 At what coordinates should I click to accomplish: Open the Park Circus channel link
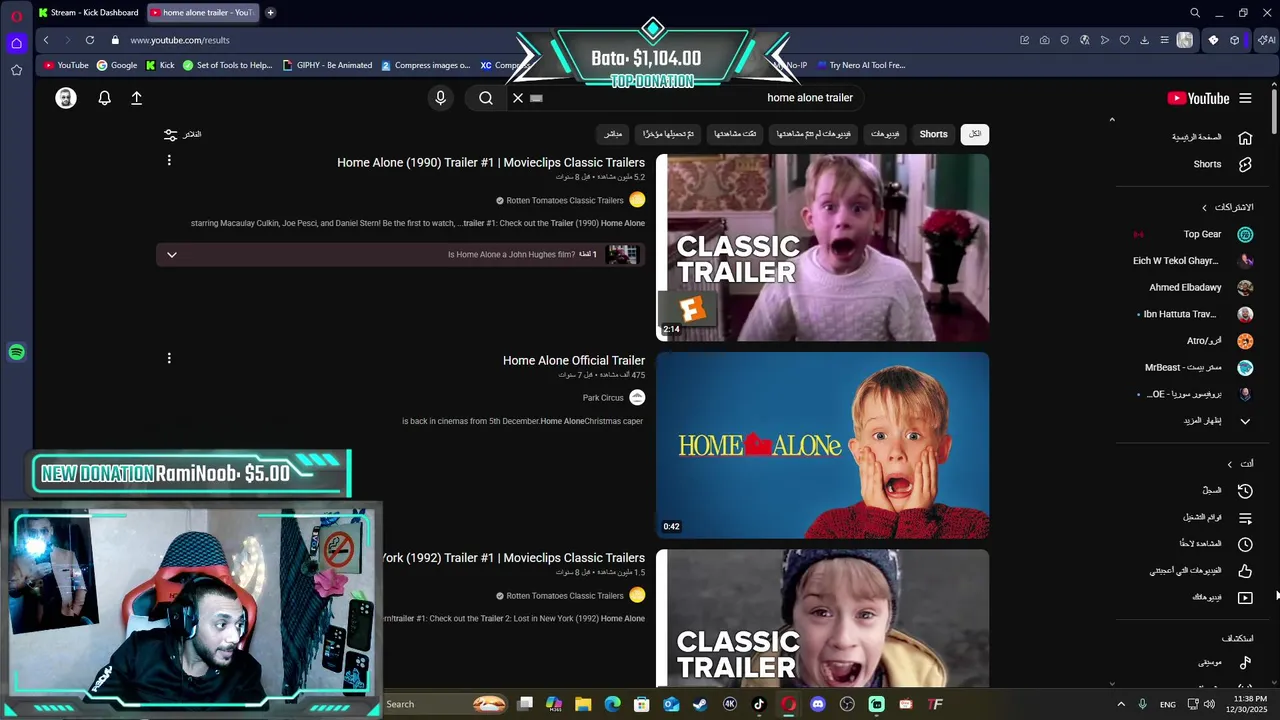click(x=603, y=398)
